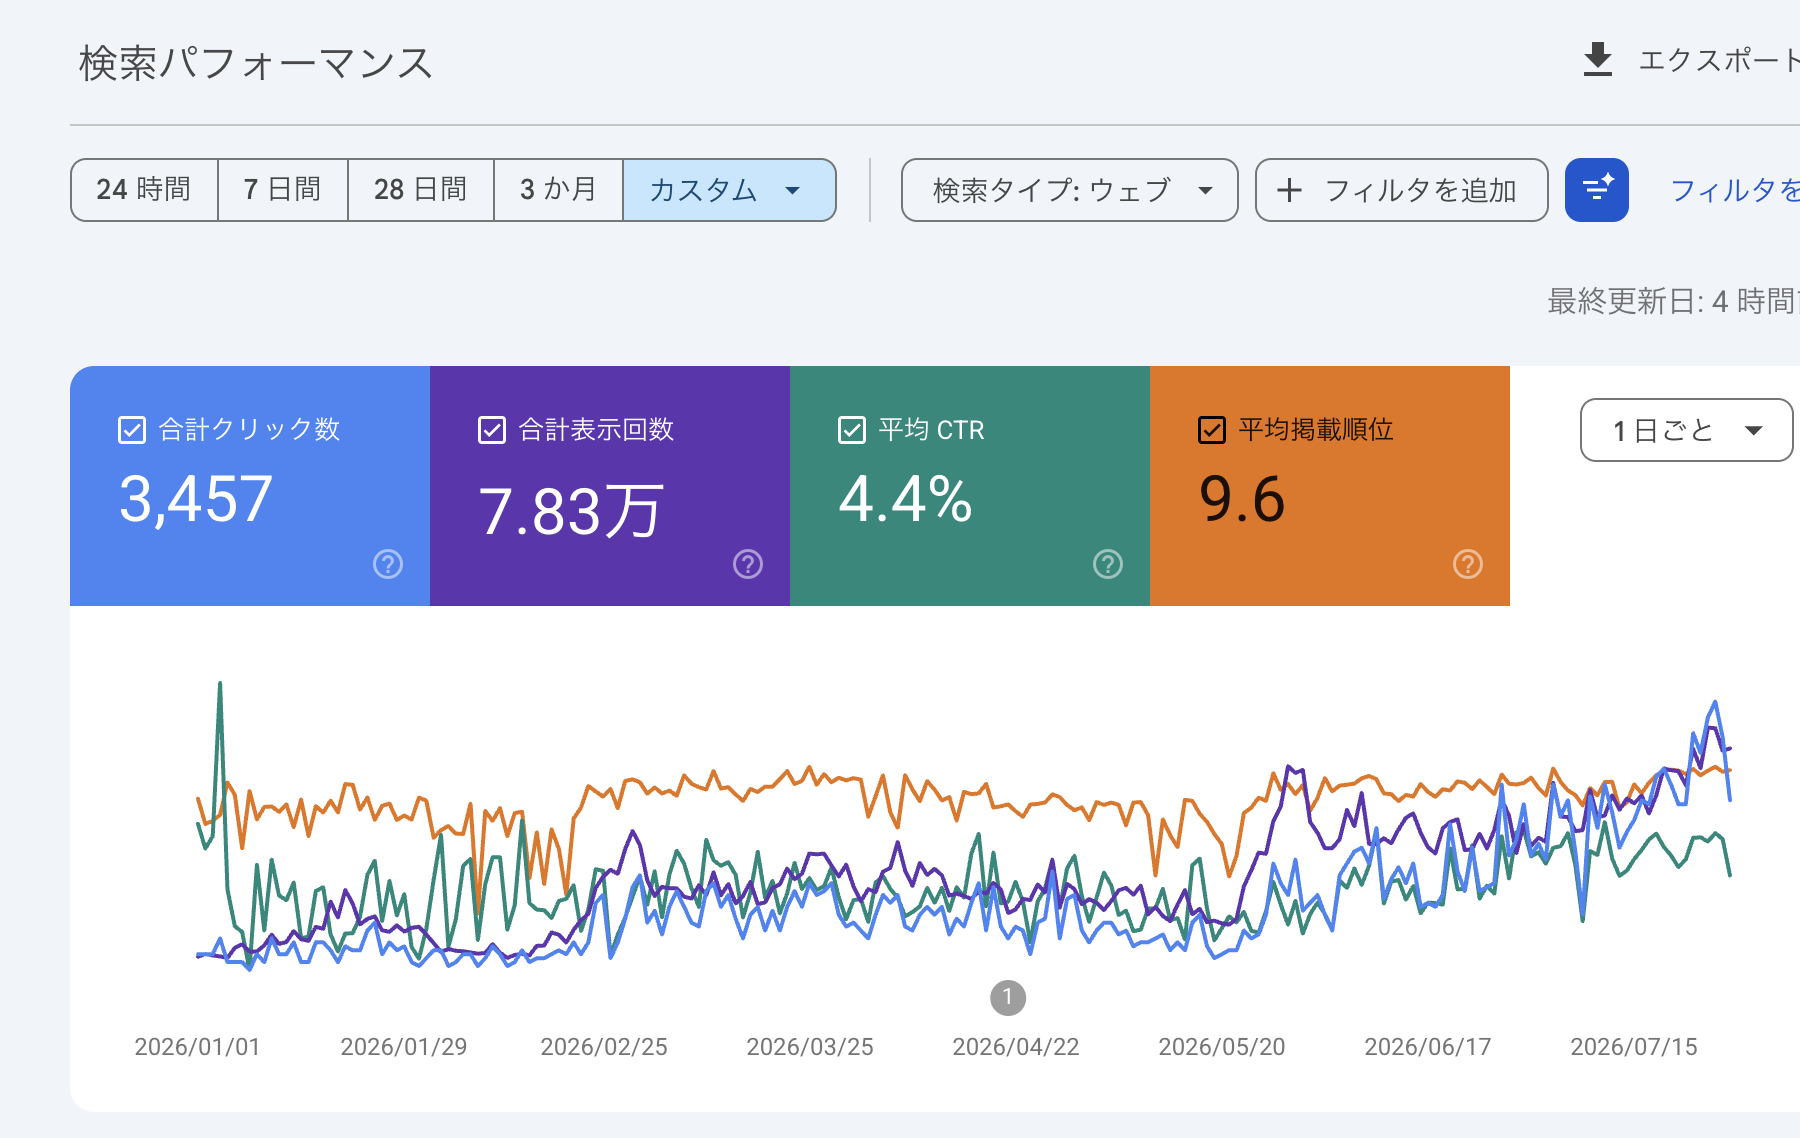Toggle the 合計クリック数 checkbox

132,430
